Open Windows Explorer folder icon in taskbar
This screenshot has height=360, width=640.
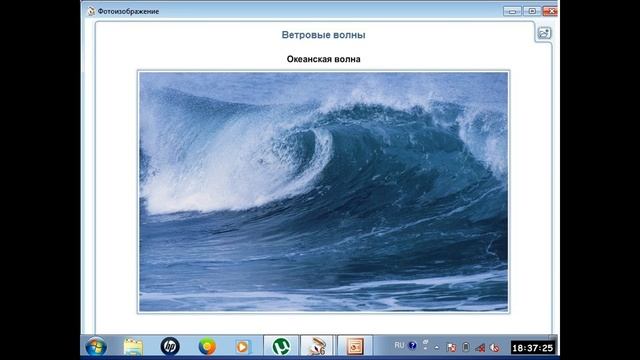pyautogui.click(x=133, y=347)
